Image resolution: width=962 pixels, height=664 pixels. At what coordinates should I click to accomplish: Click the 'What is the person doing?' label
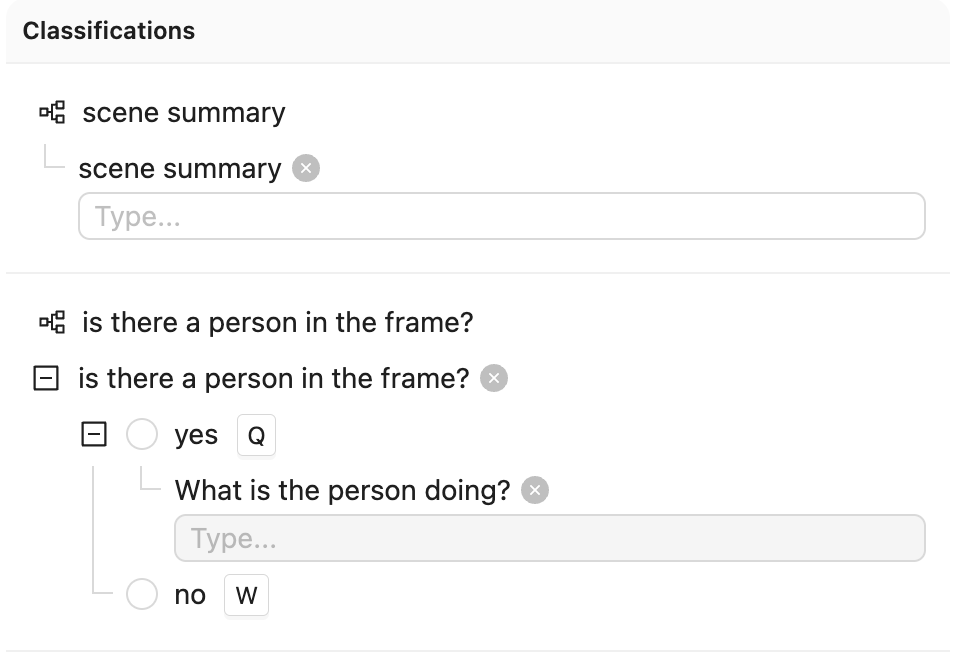click(x=342, y=490)
